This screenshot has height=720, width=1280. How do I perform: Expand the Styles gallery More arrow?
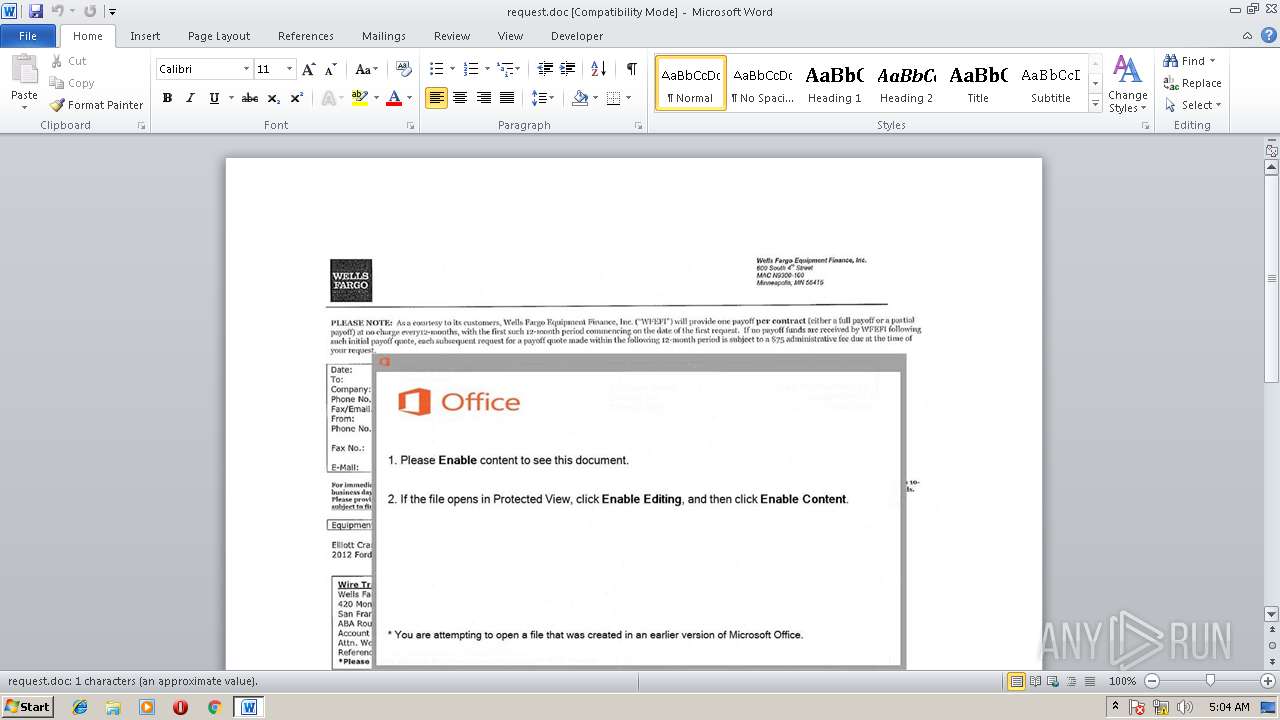pyautogui.click(x=1095, y=103)
